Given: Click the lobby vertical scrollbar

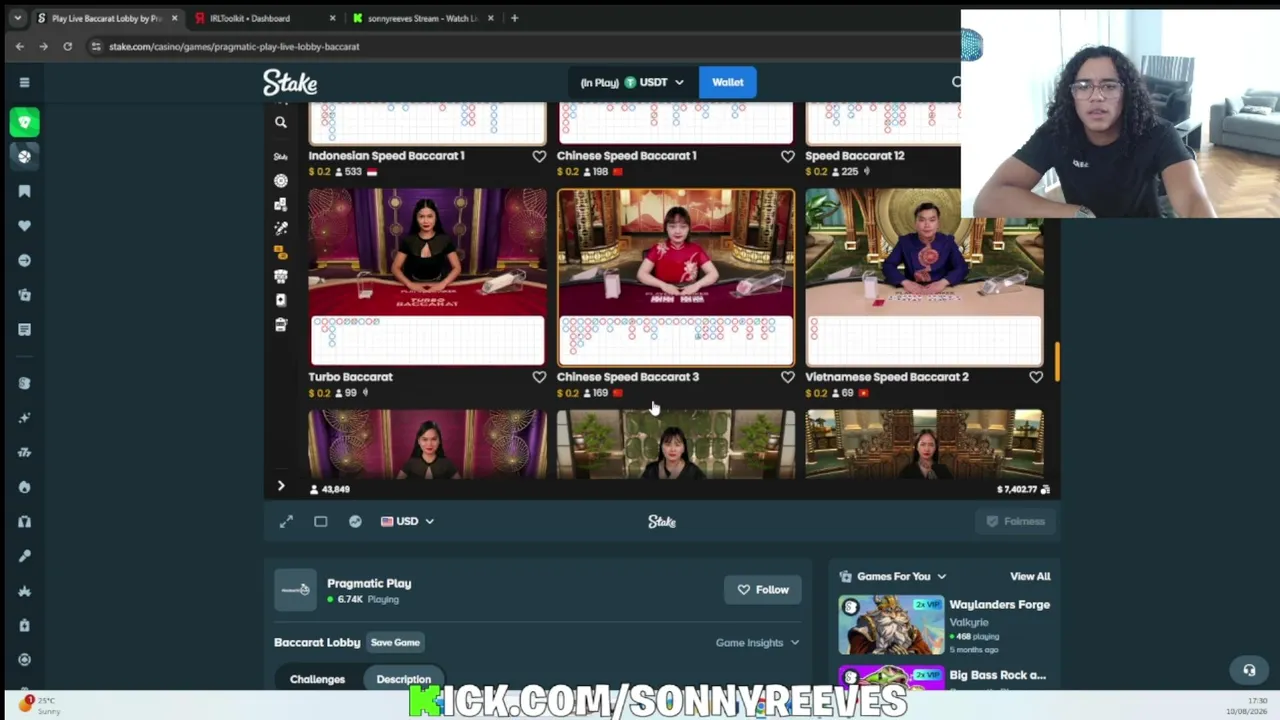Looking at the screenshot, I should [1056, 361].
